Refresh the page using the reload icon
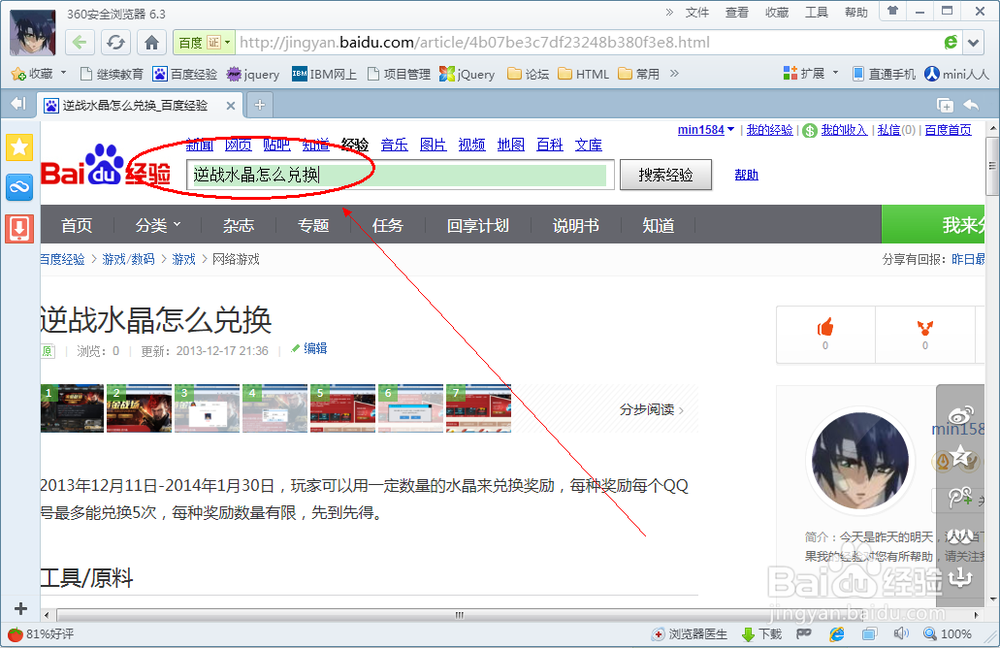Image resolution: width=1000 pixels, height=648 pixels. (115, 42)
